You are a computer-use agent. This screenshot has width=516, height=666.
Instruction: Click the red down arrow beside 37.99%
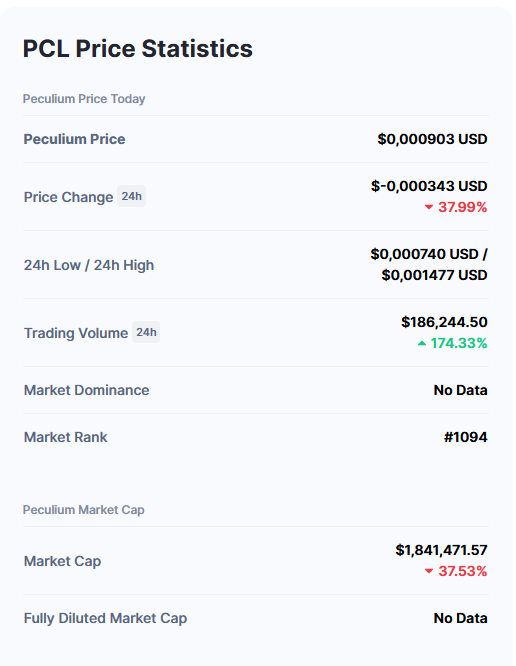[x=429, y=207]
